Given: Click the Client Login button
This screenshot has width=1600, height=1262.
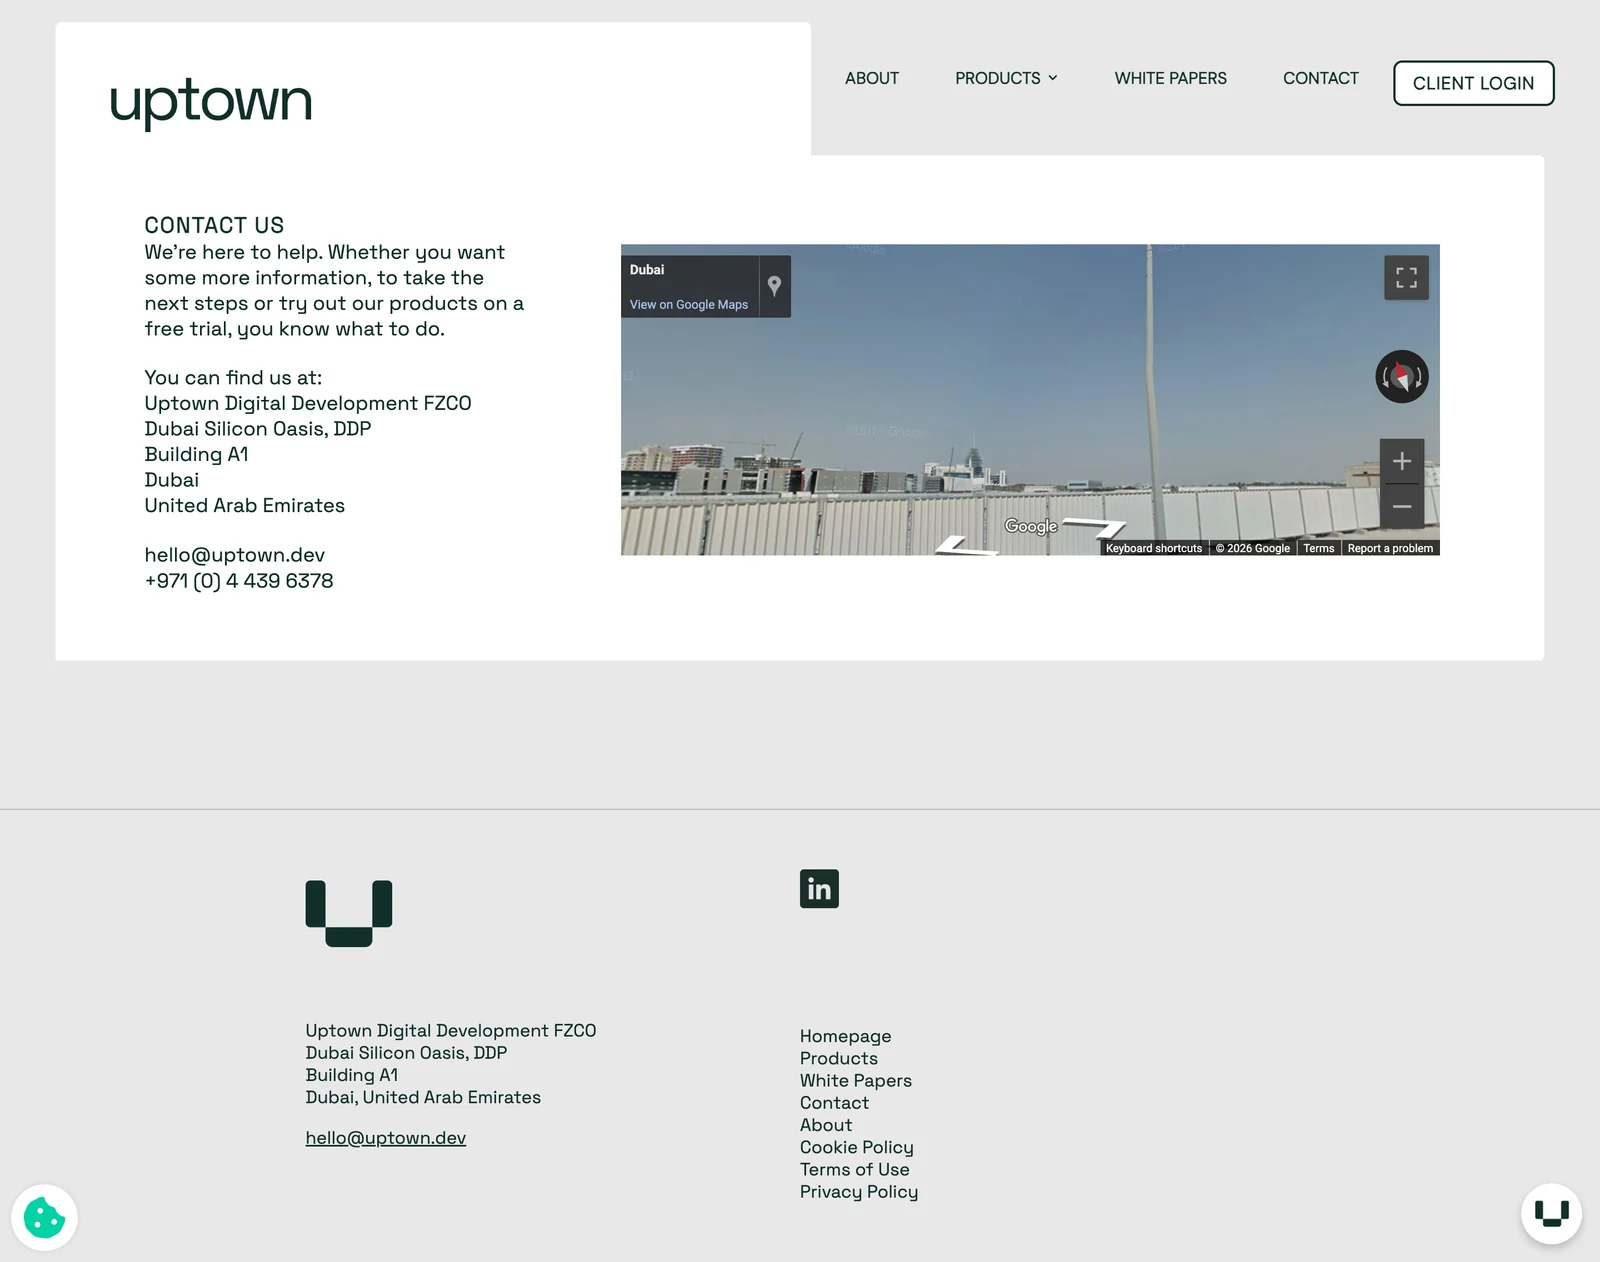Looking at the screenshot, I should click(x=1473, y=83).
